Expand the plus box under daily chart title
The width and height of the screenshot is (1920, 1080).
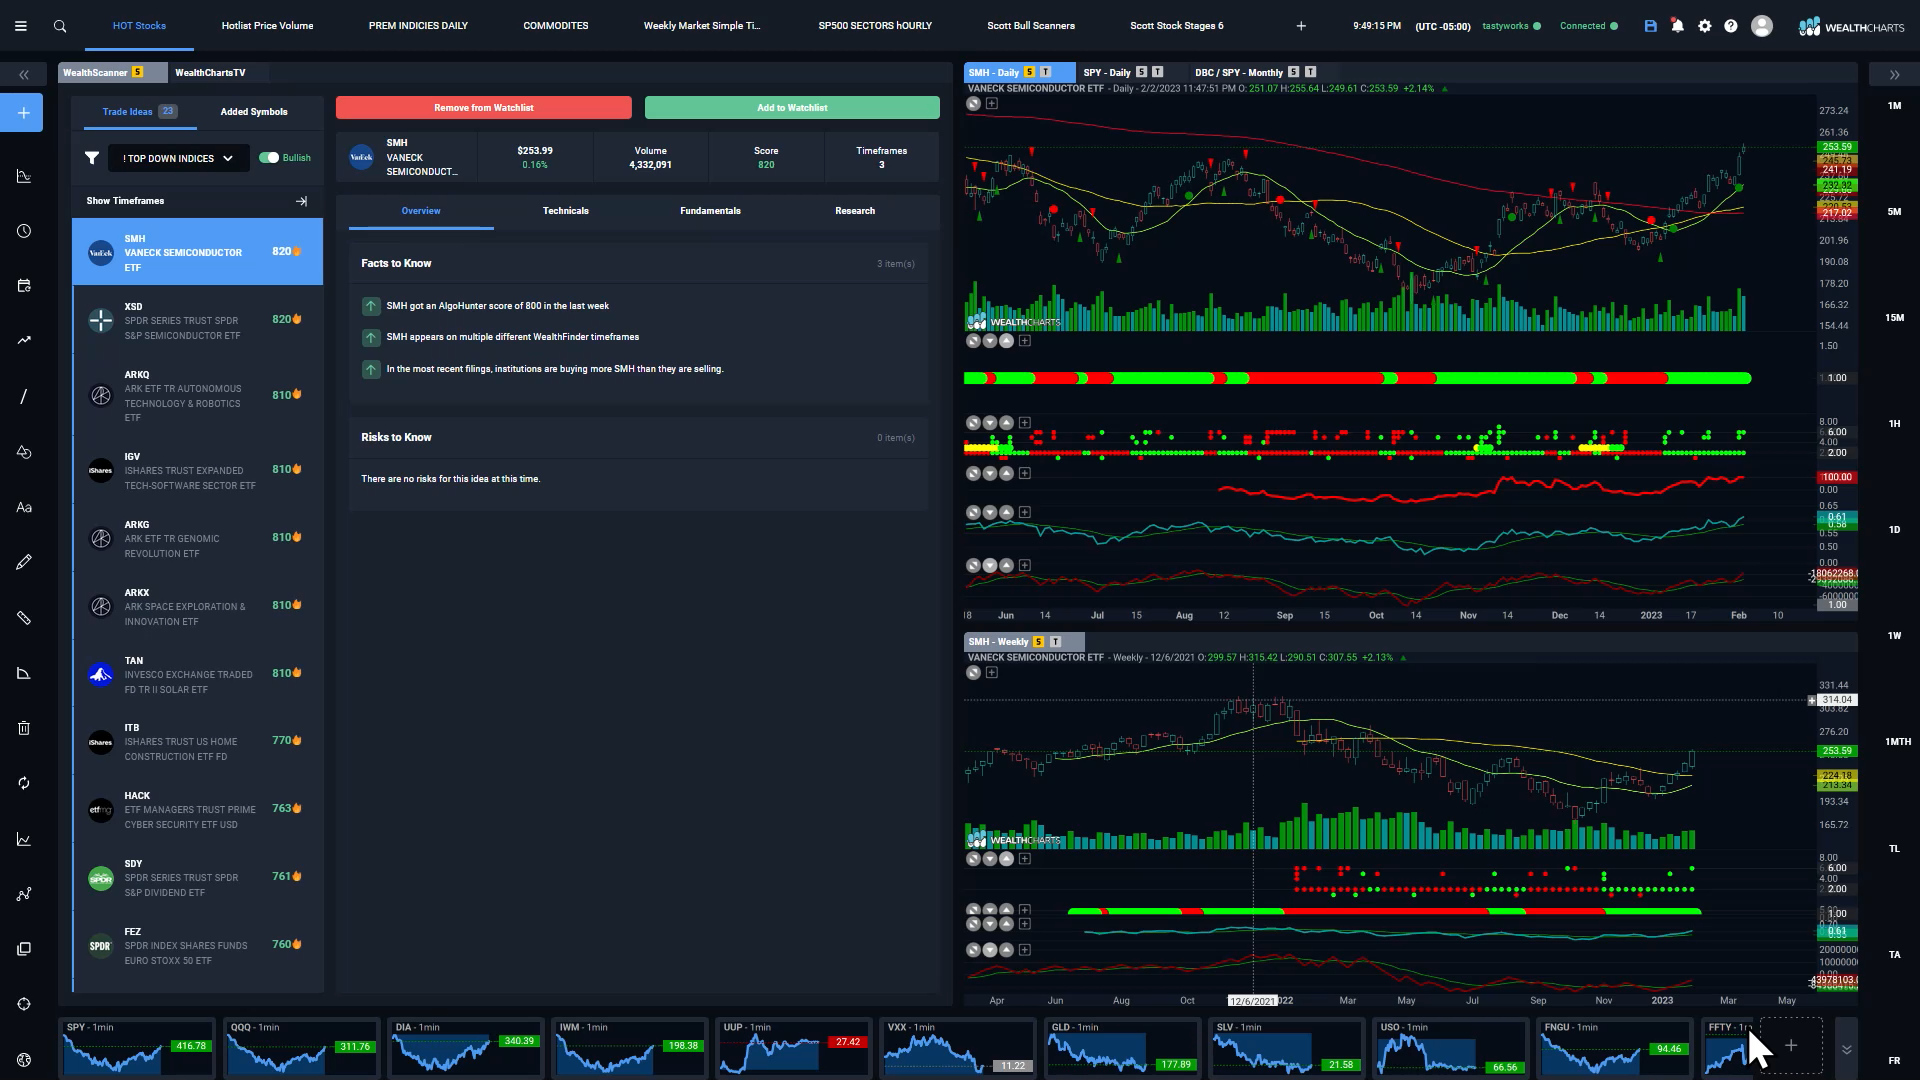tap(991, 104)
